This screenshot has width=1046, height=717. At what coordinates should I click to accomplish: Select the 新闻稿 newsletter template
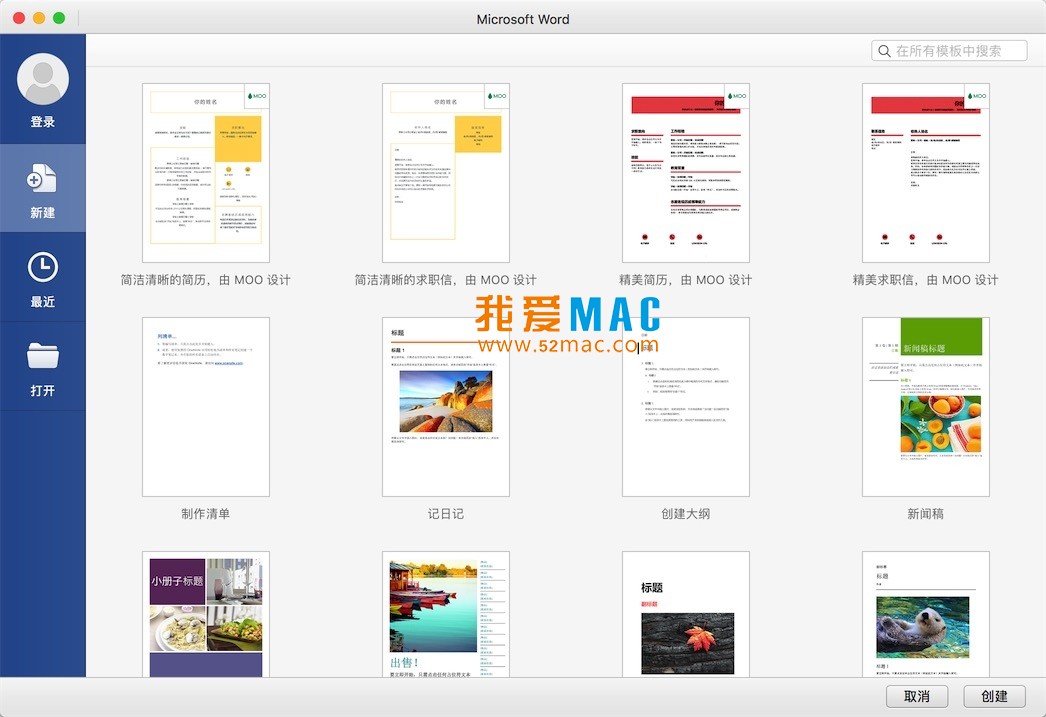926,407
